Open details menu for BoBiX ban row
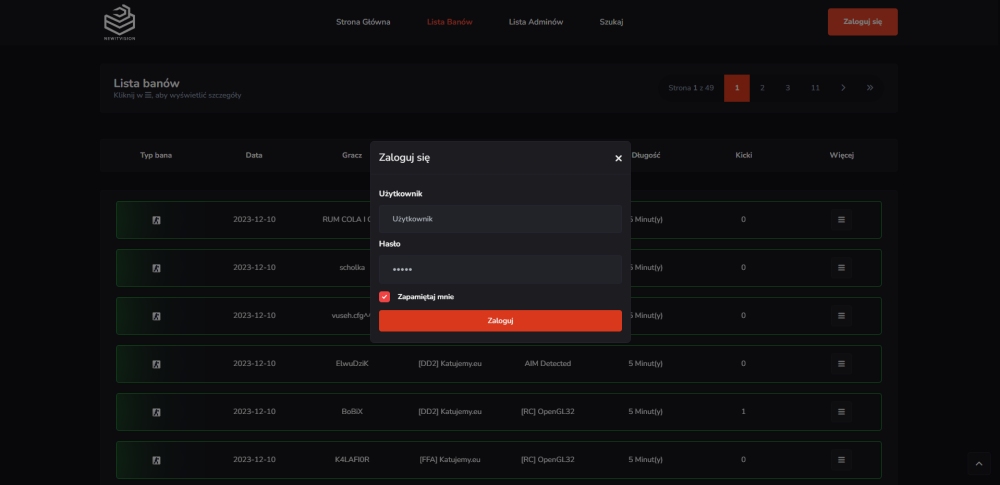The height and width of the screenshot is (485, 1000). pyautogui.click(x=841, y=412)
